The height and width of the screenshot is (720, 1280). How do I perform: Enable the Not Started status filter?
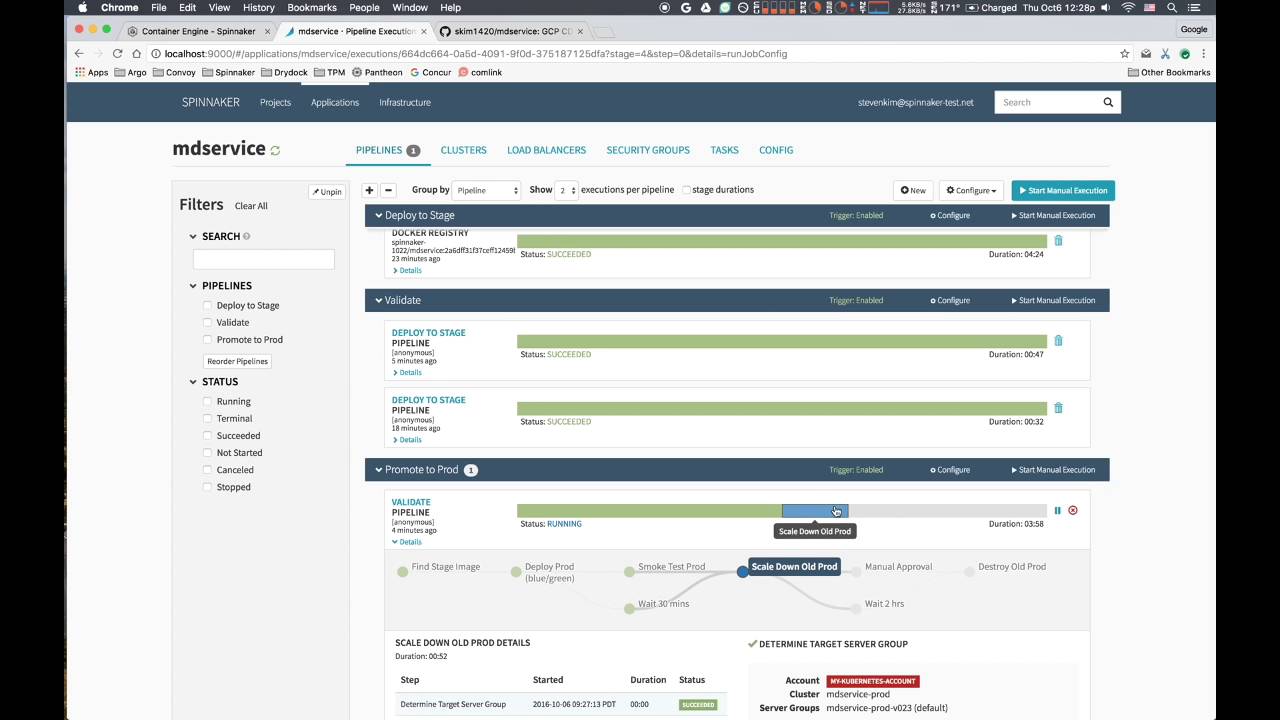click(x=208, y=452)
